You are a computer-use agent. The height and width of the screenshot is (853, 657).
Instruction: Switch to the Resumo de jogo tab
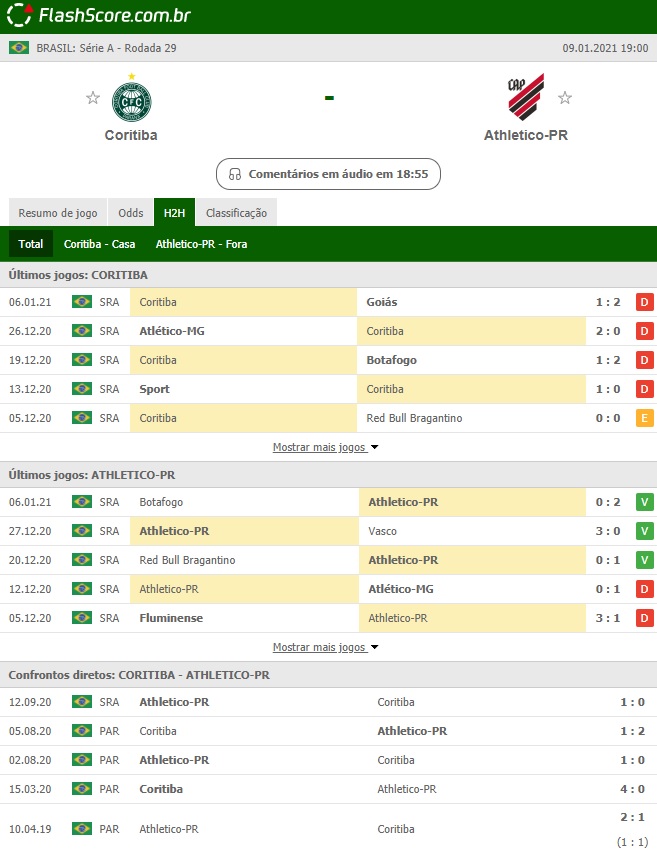pyautogui.click(x=58, y=213)
